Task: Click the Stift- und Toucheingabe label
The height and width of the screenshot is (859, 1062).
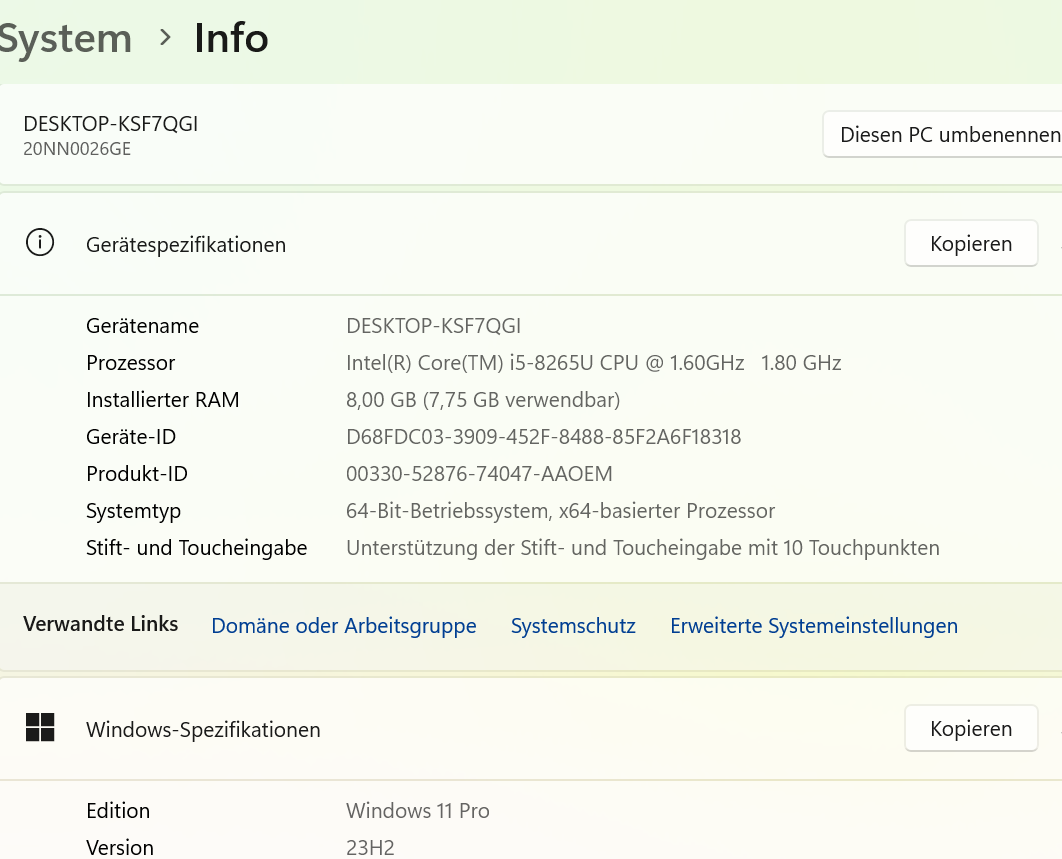Action: pyautogui.click(x=196, y=548)
